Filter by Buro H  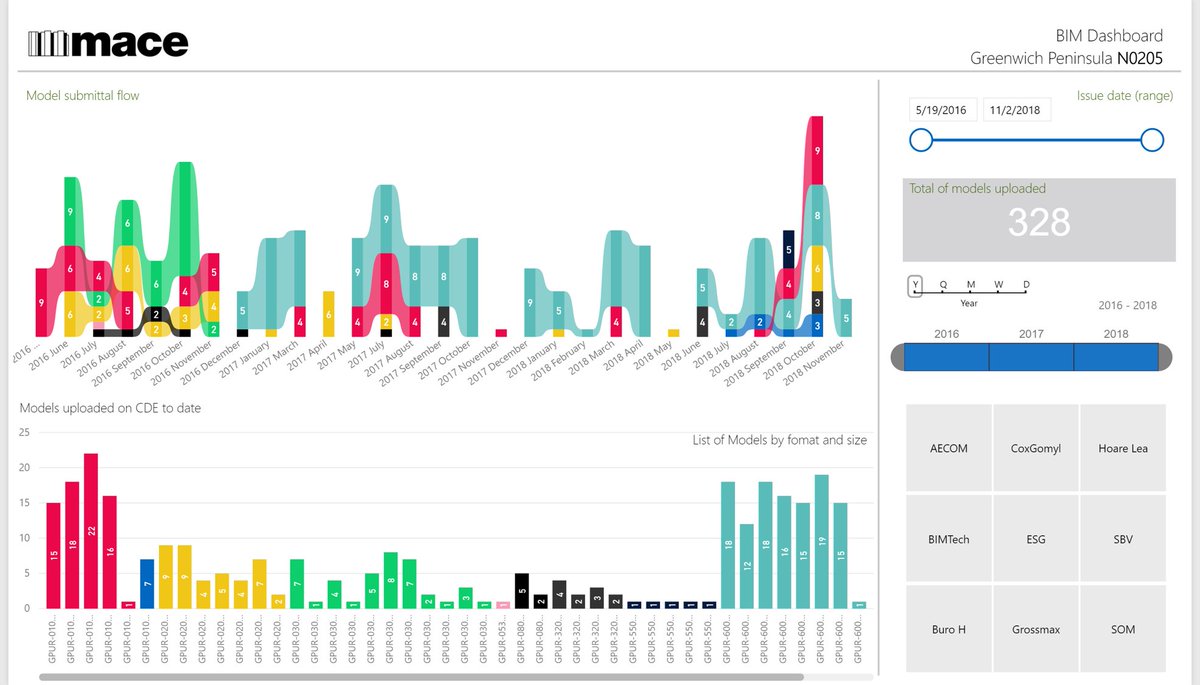coord(949,629)
